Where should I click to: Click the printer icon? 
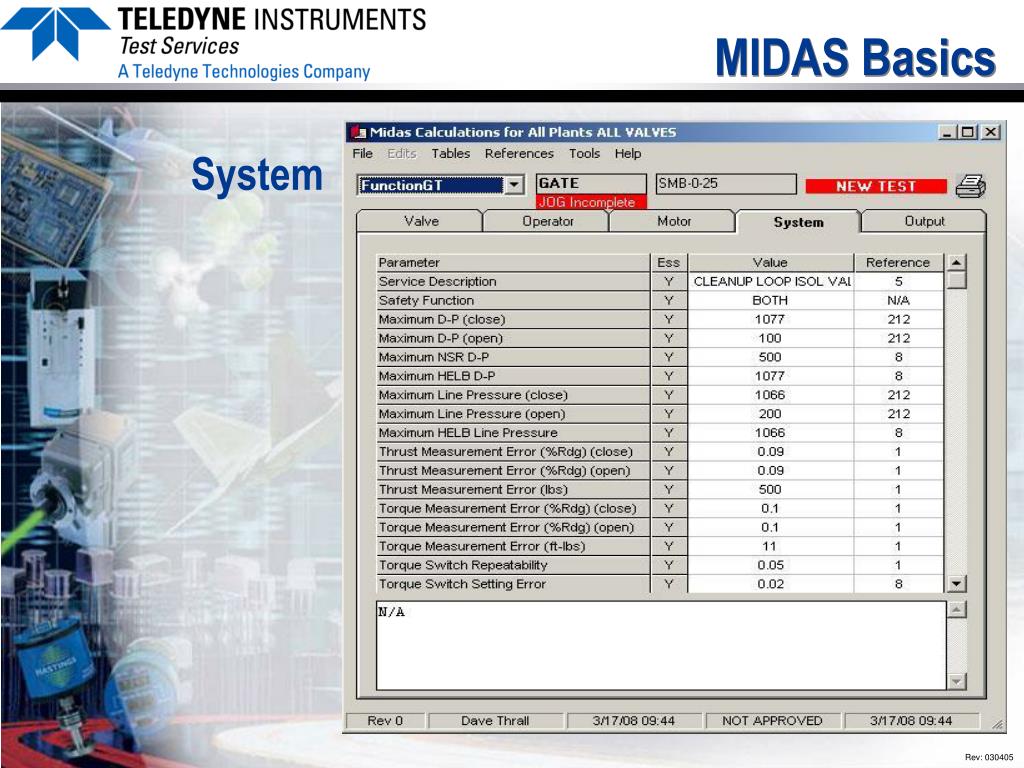(970, 186)
